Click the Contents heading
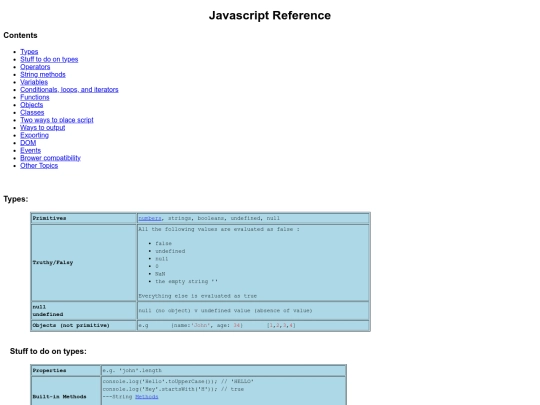540x405 pixels. 20,35
